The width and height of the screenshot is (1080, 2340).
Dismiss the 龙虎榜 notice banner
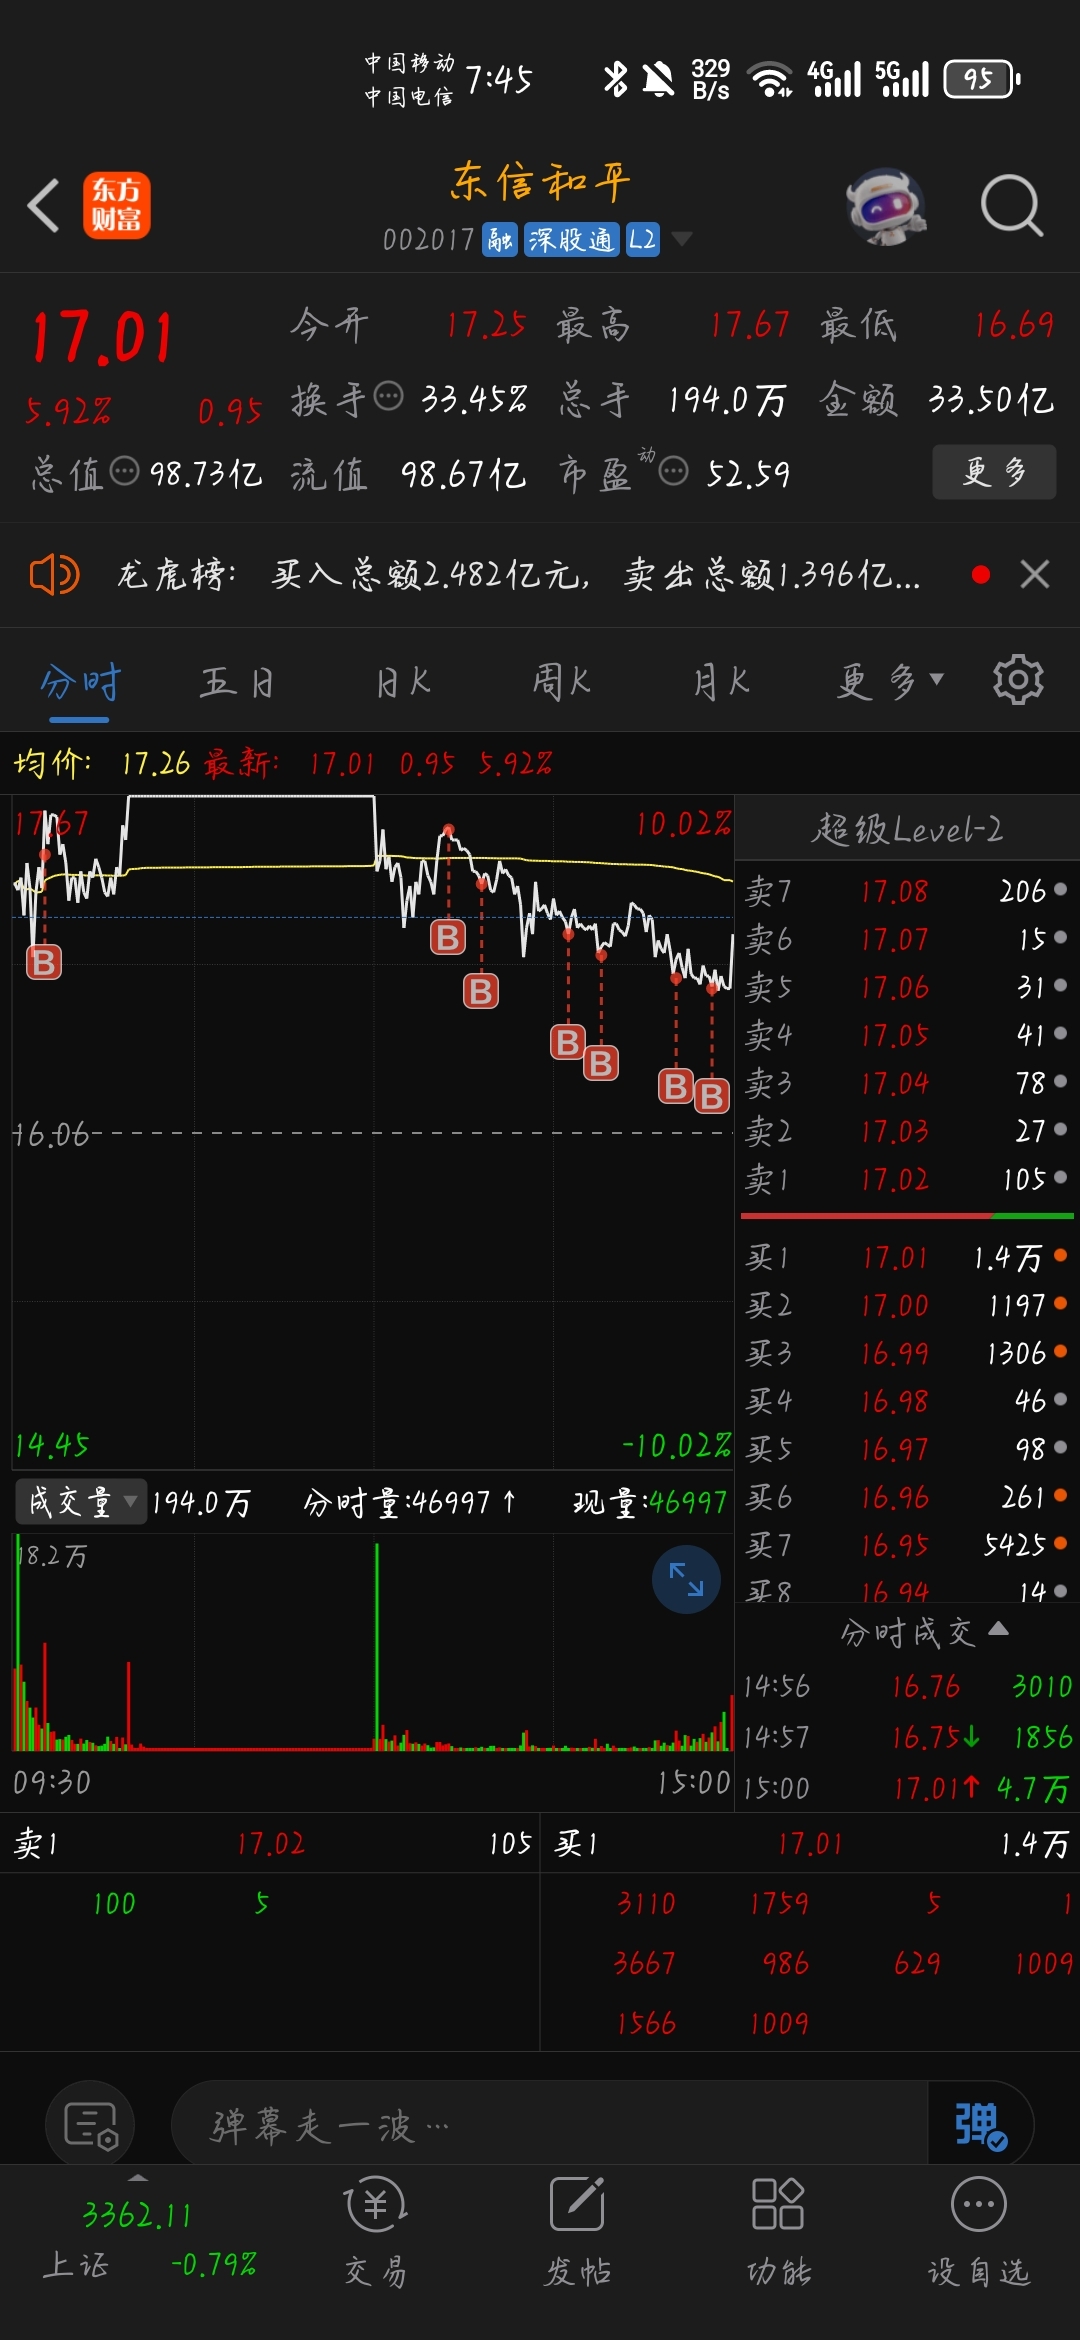coord(1035,574)
